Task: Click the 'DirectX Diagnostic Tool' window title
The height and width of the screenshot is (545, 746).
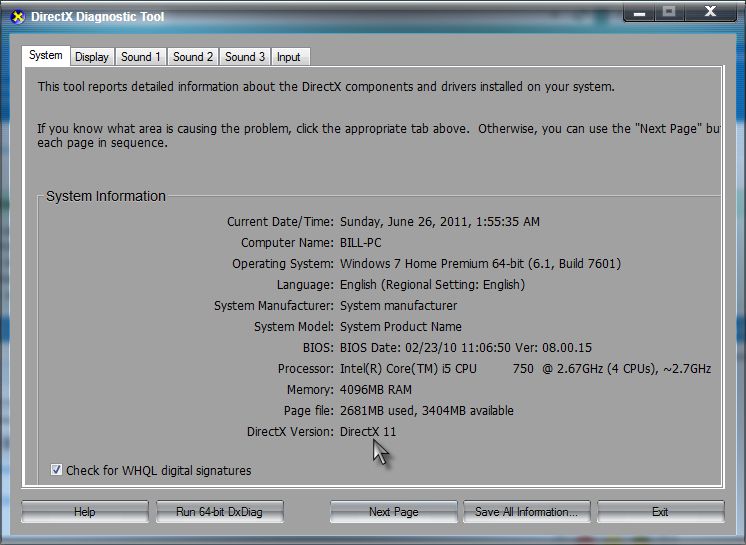Action: pyautogui.click(x=98, y=17)
